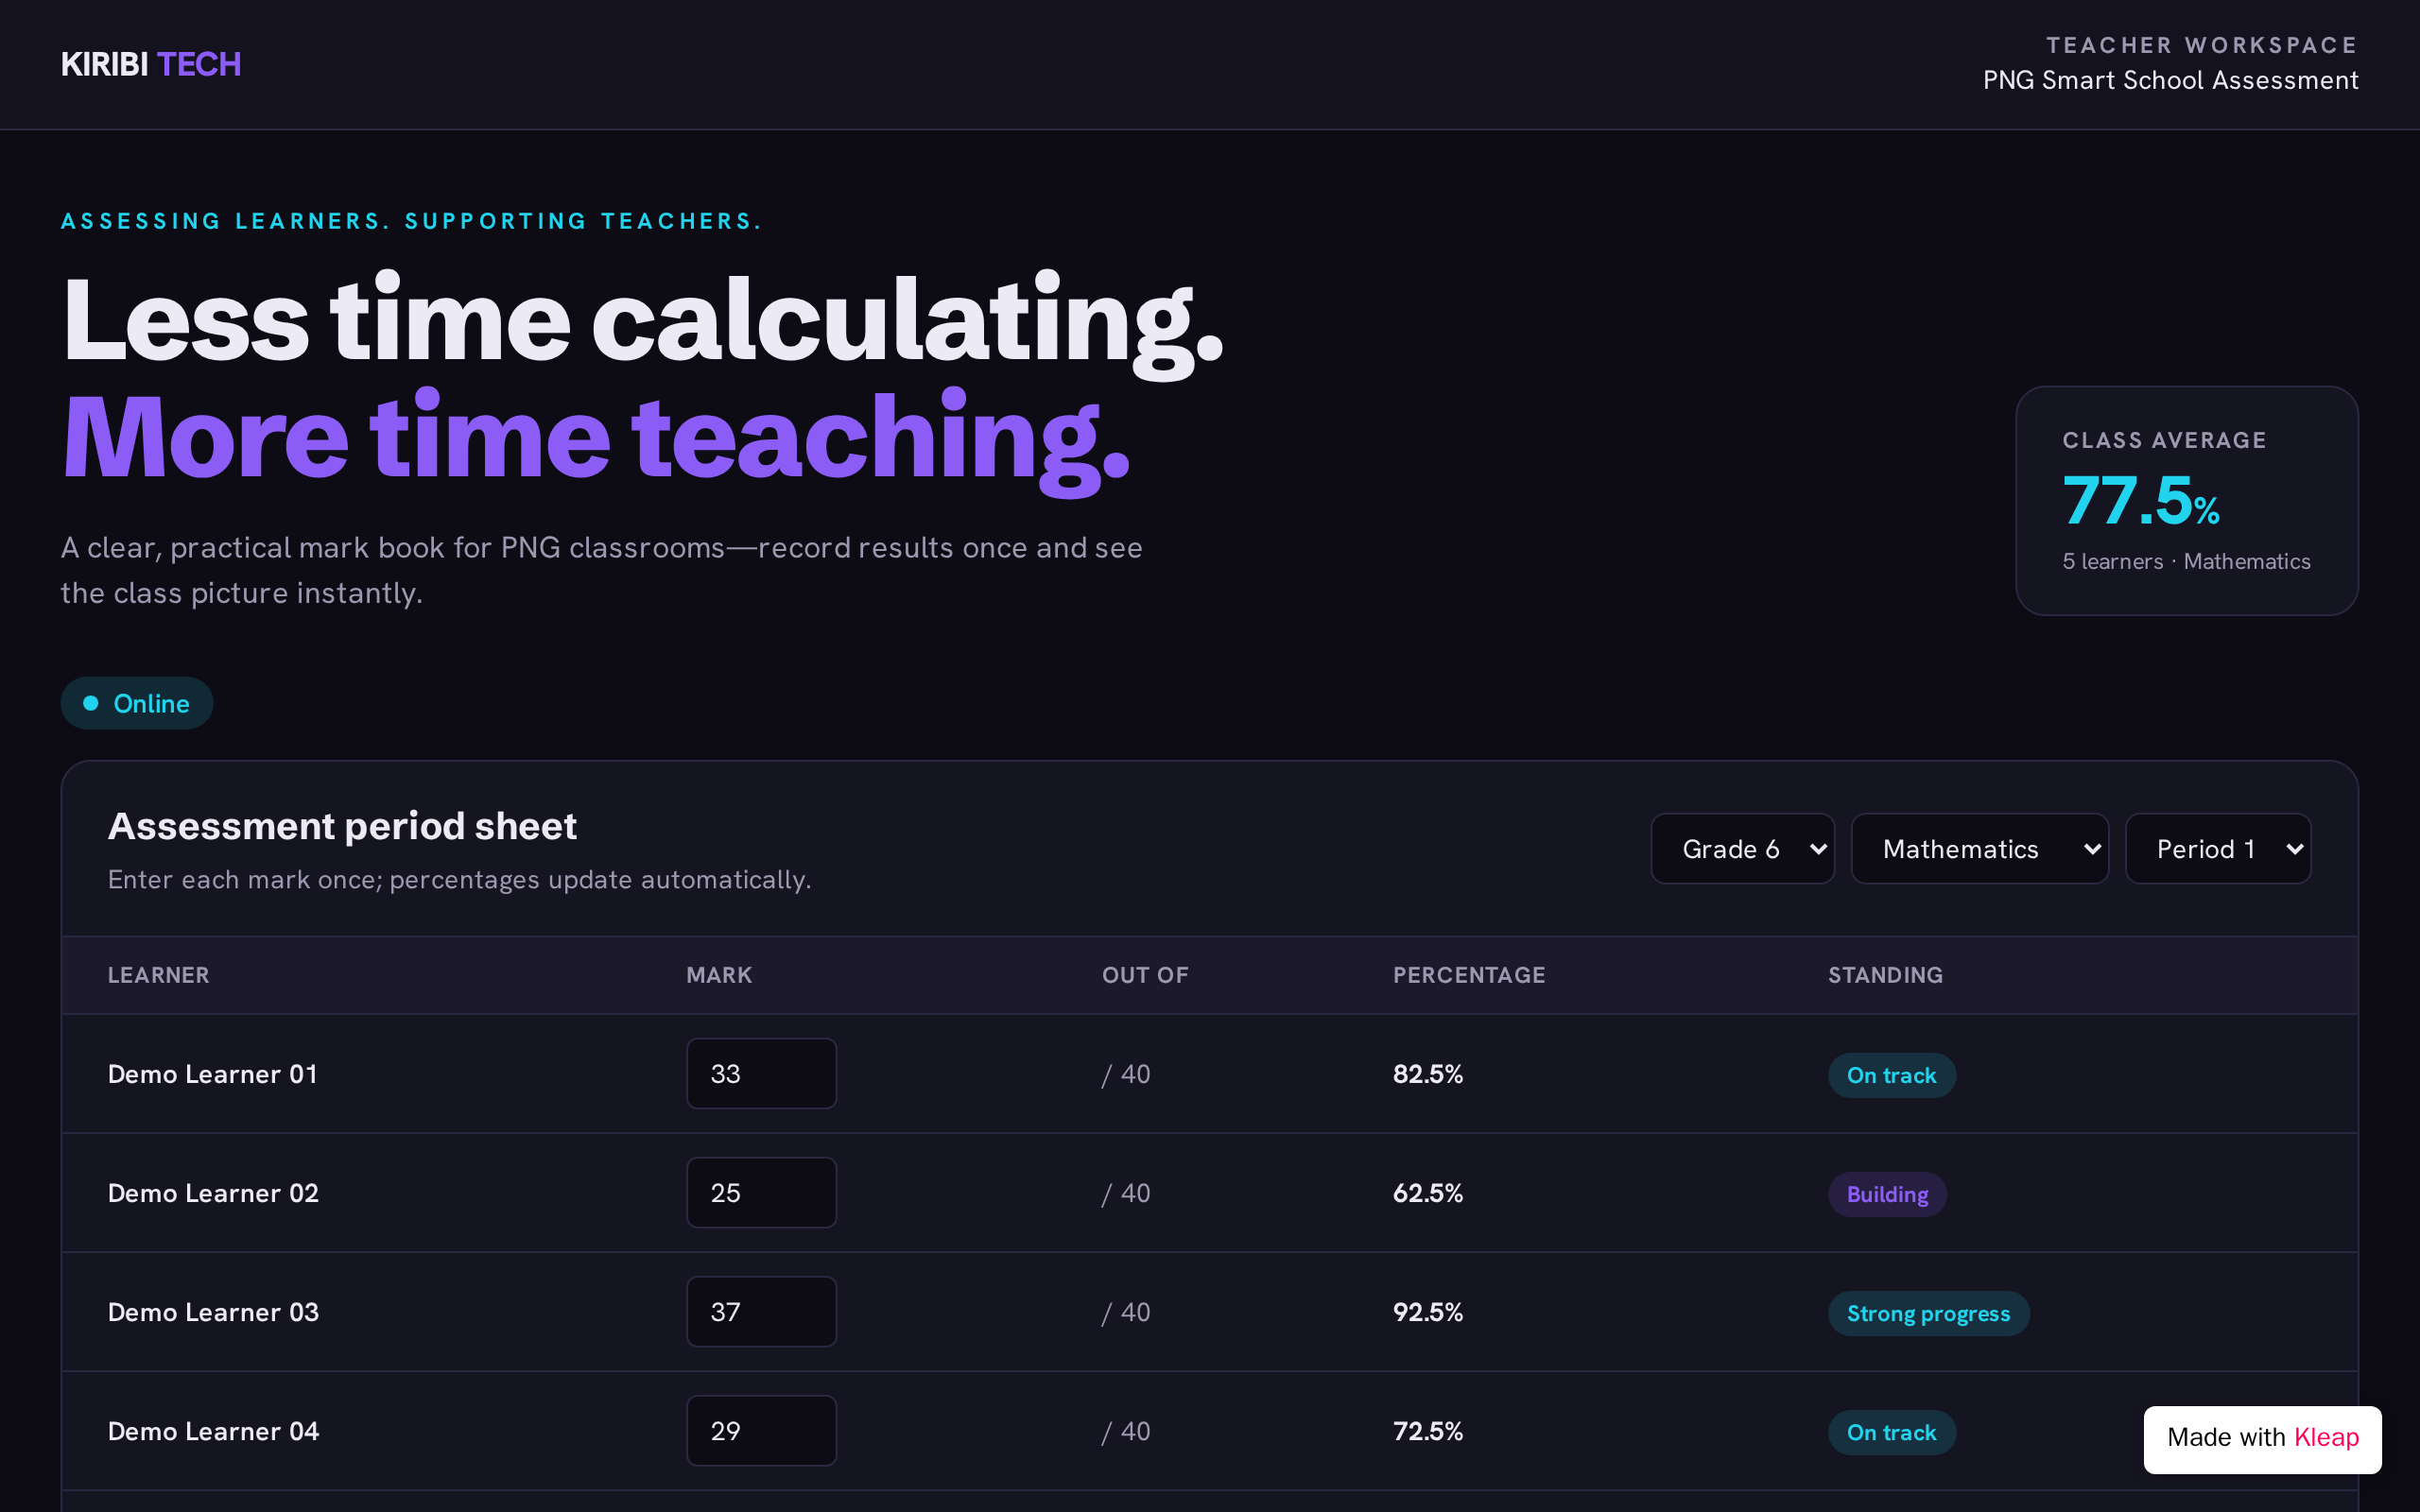Click the Demo Learner 01 name
Screen dimensions: 2420x1512
click(213, 1074)
